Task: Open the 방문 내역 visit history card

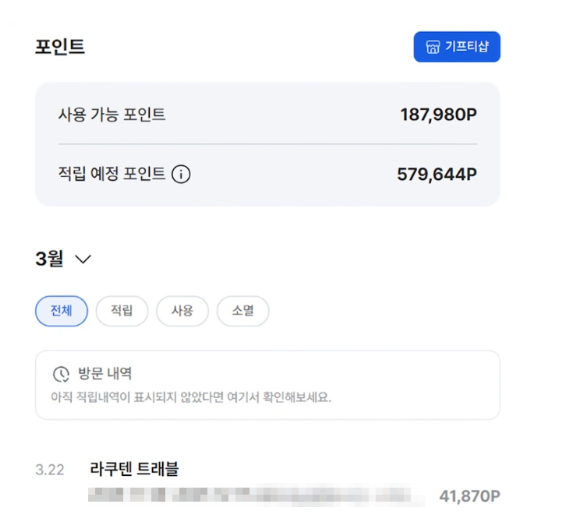Action: [x=268, y=385]
